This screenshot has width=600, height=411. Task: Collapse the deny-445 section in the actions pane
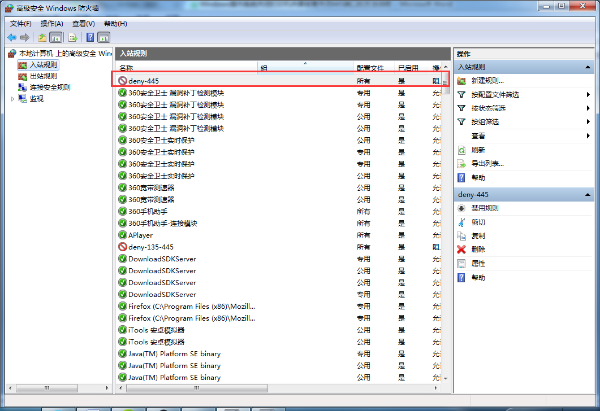(x=587, y=195)
